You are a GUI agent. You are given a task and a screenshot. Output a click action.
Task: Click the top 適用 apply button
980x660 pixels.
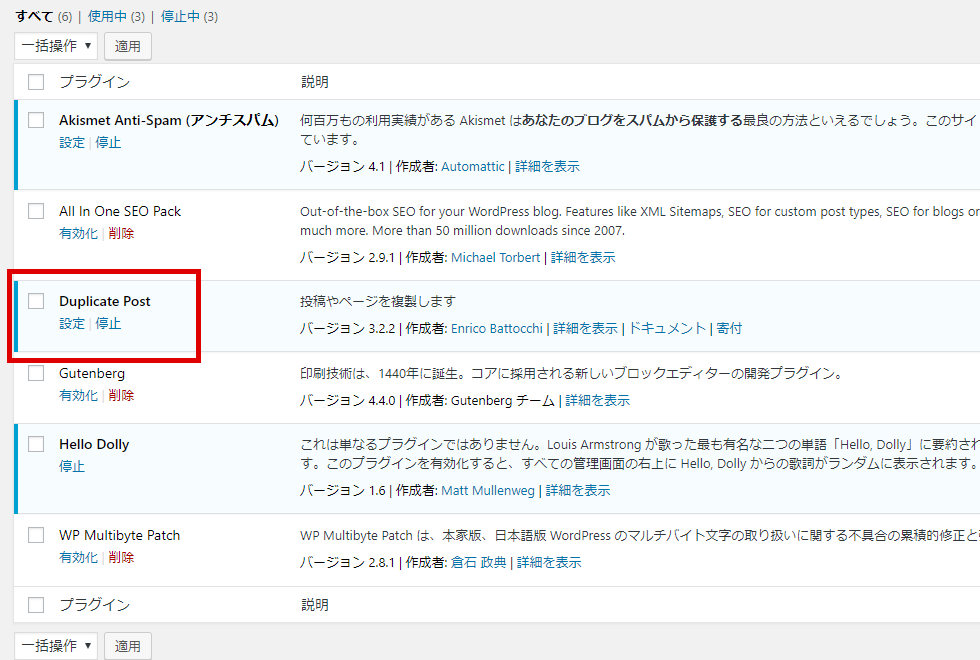click(128, 45)
